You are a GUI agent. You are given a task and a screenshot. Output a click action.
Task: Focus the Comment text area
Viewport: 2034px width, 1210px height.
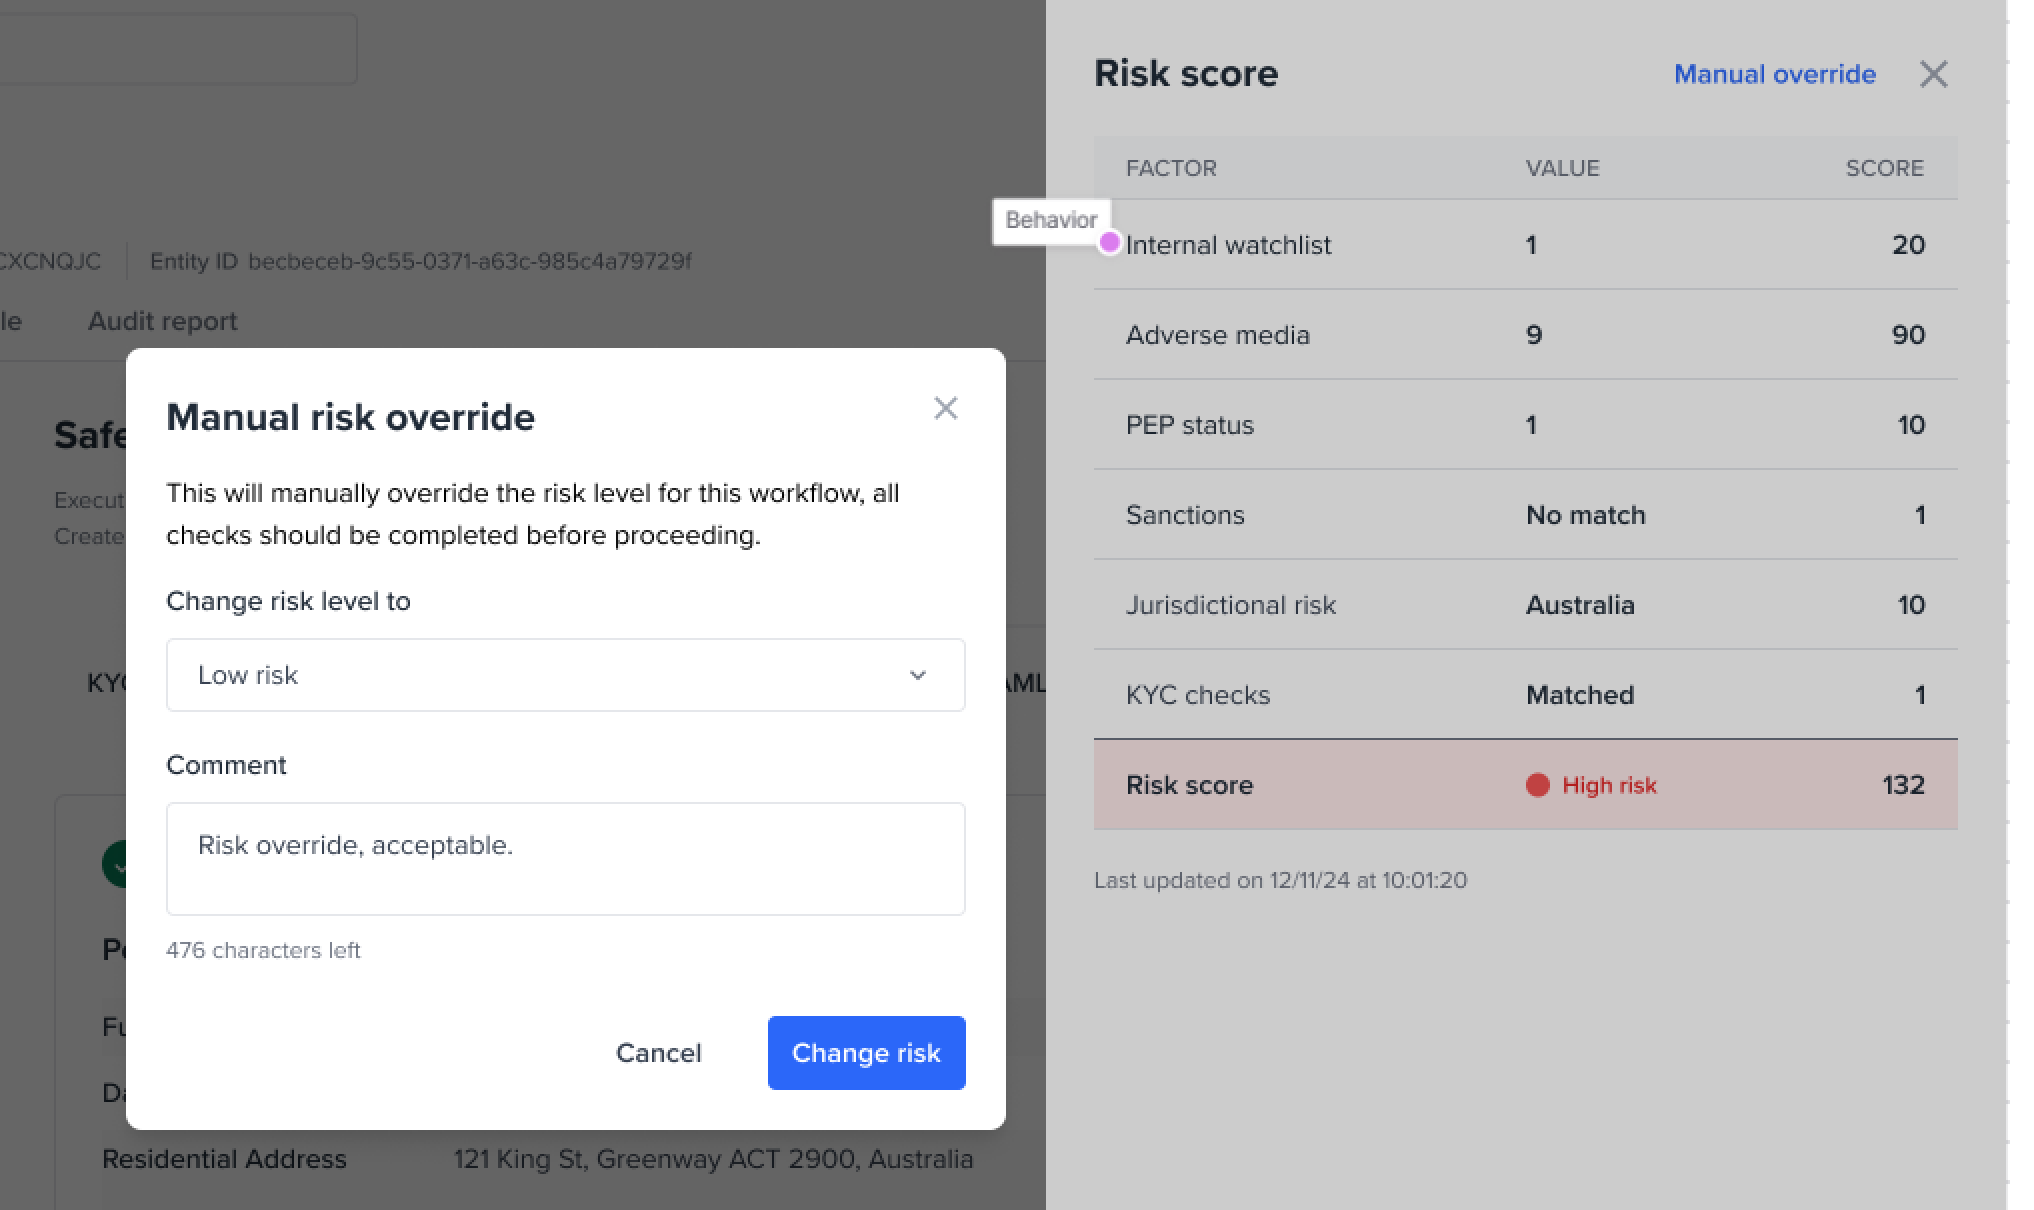pyautogui.click(x=565, y=858)
